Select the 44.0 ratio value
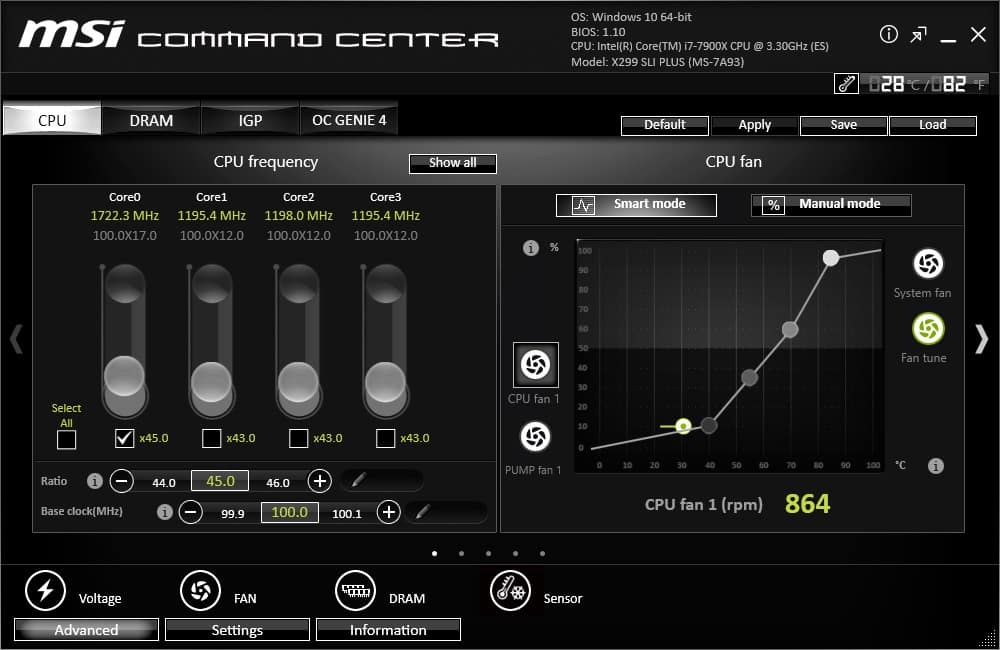The image size is (1000, 650). [164, 483]
